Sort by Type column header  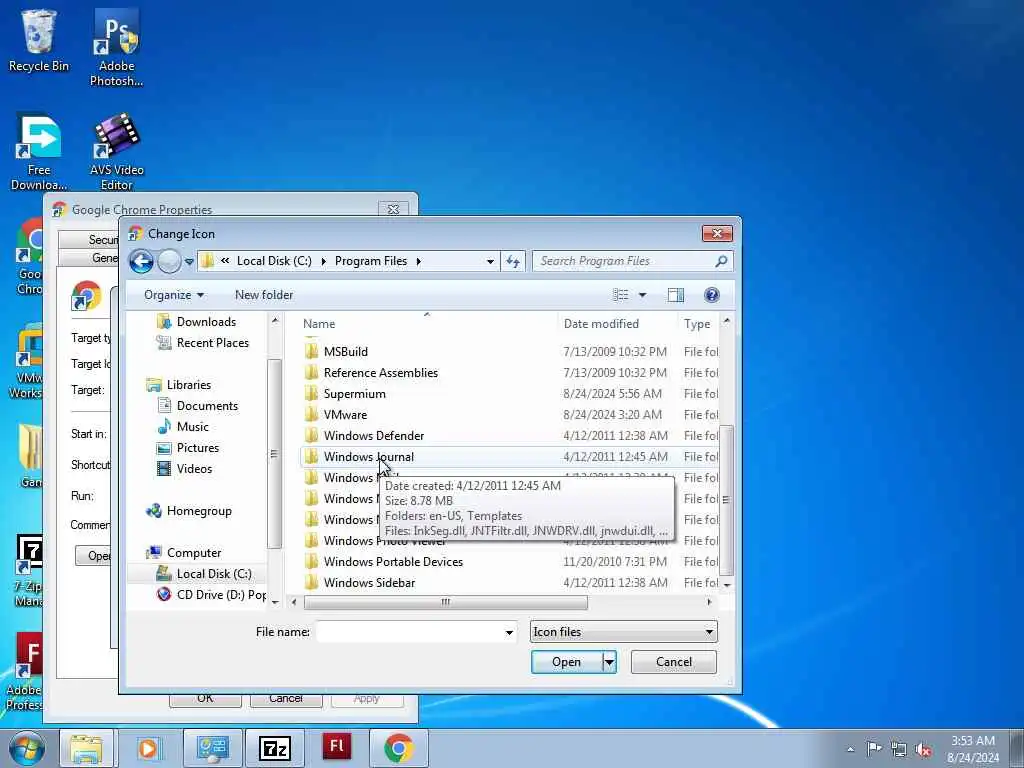pyautogui.click(x=697, y=324)
